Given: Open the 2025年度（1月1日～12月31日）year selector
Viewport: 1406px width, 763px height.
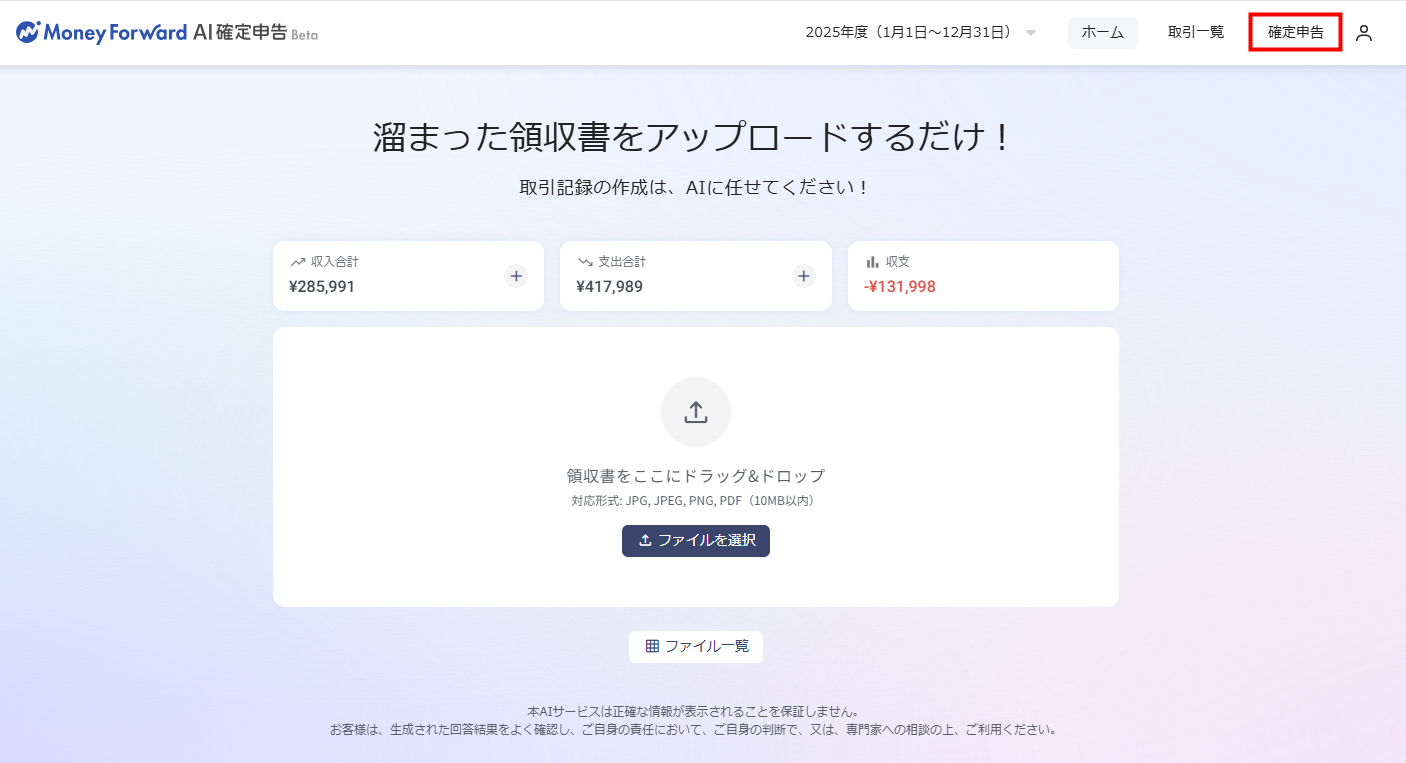Looking at the screenshot, I should [x=909, y=33].
